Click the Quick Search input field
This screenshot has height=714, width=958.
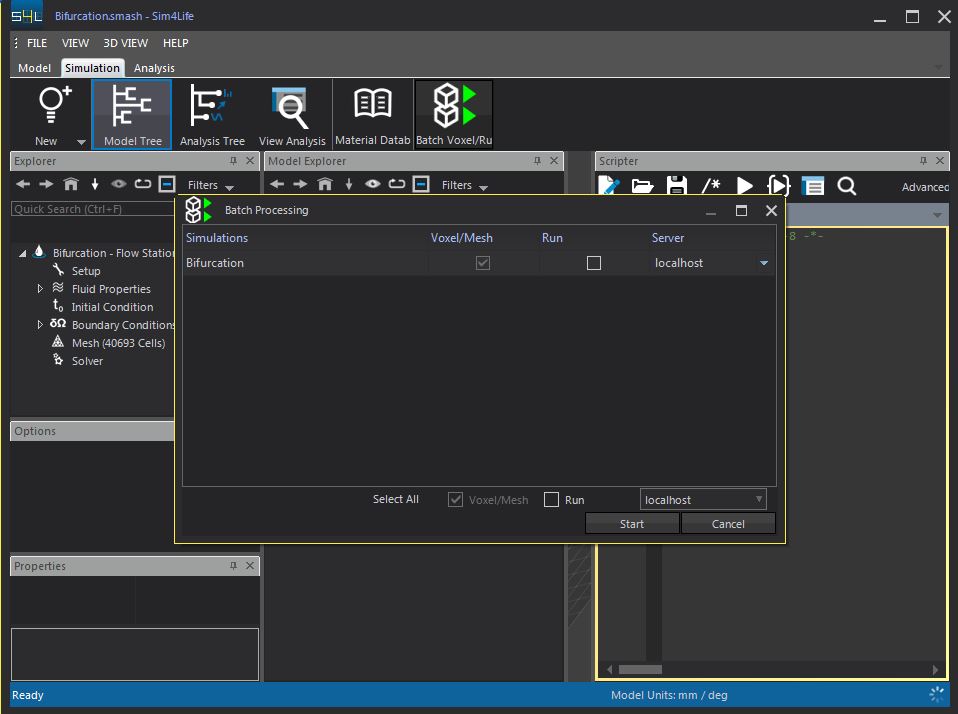pyautogui.click(x=93, y=209)
